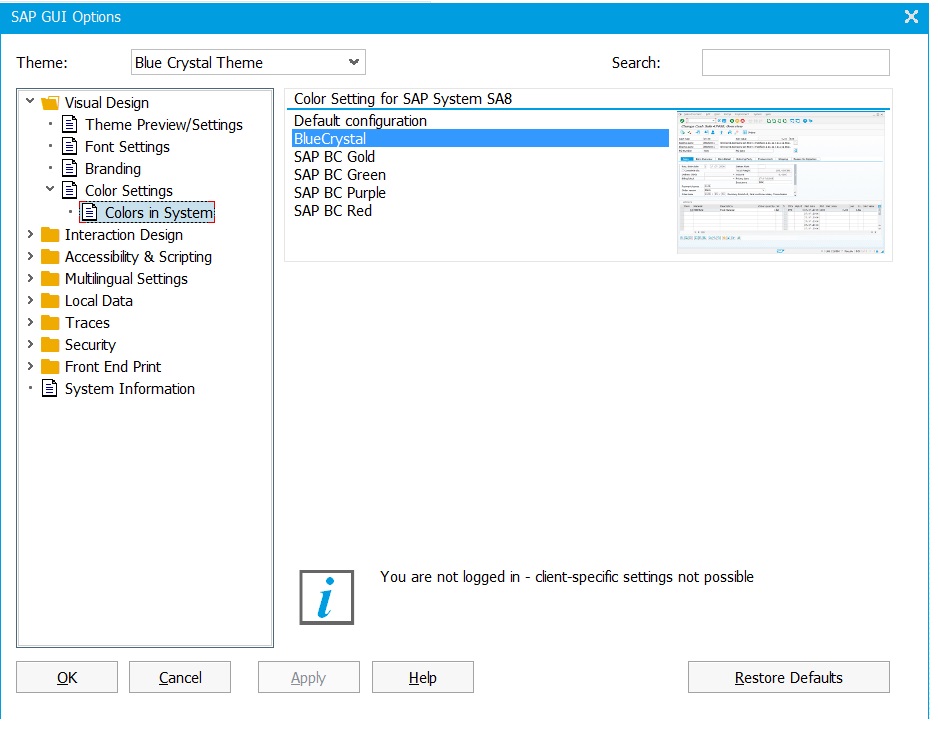938x746 pixels.
Task: Click the color theme preview thumbnail
Action: [780, 182]
